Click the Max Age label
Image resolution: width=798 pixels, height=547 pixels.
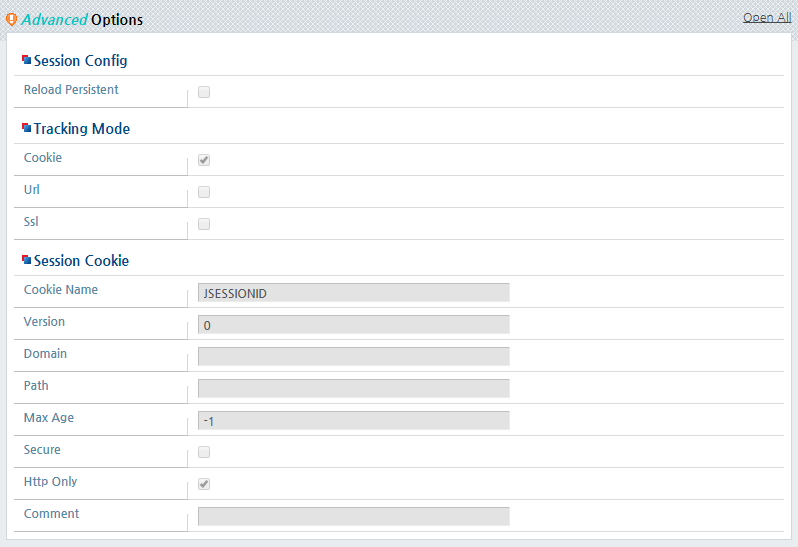[x=49, y=418]
